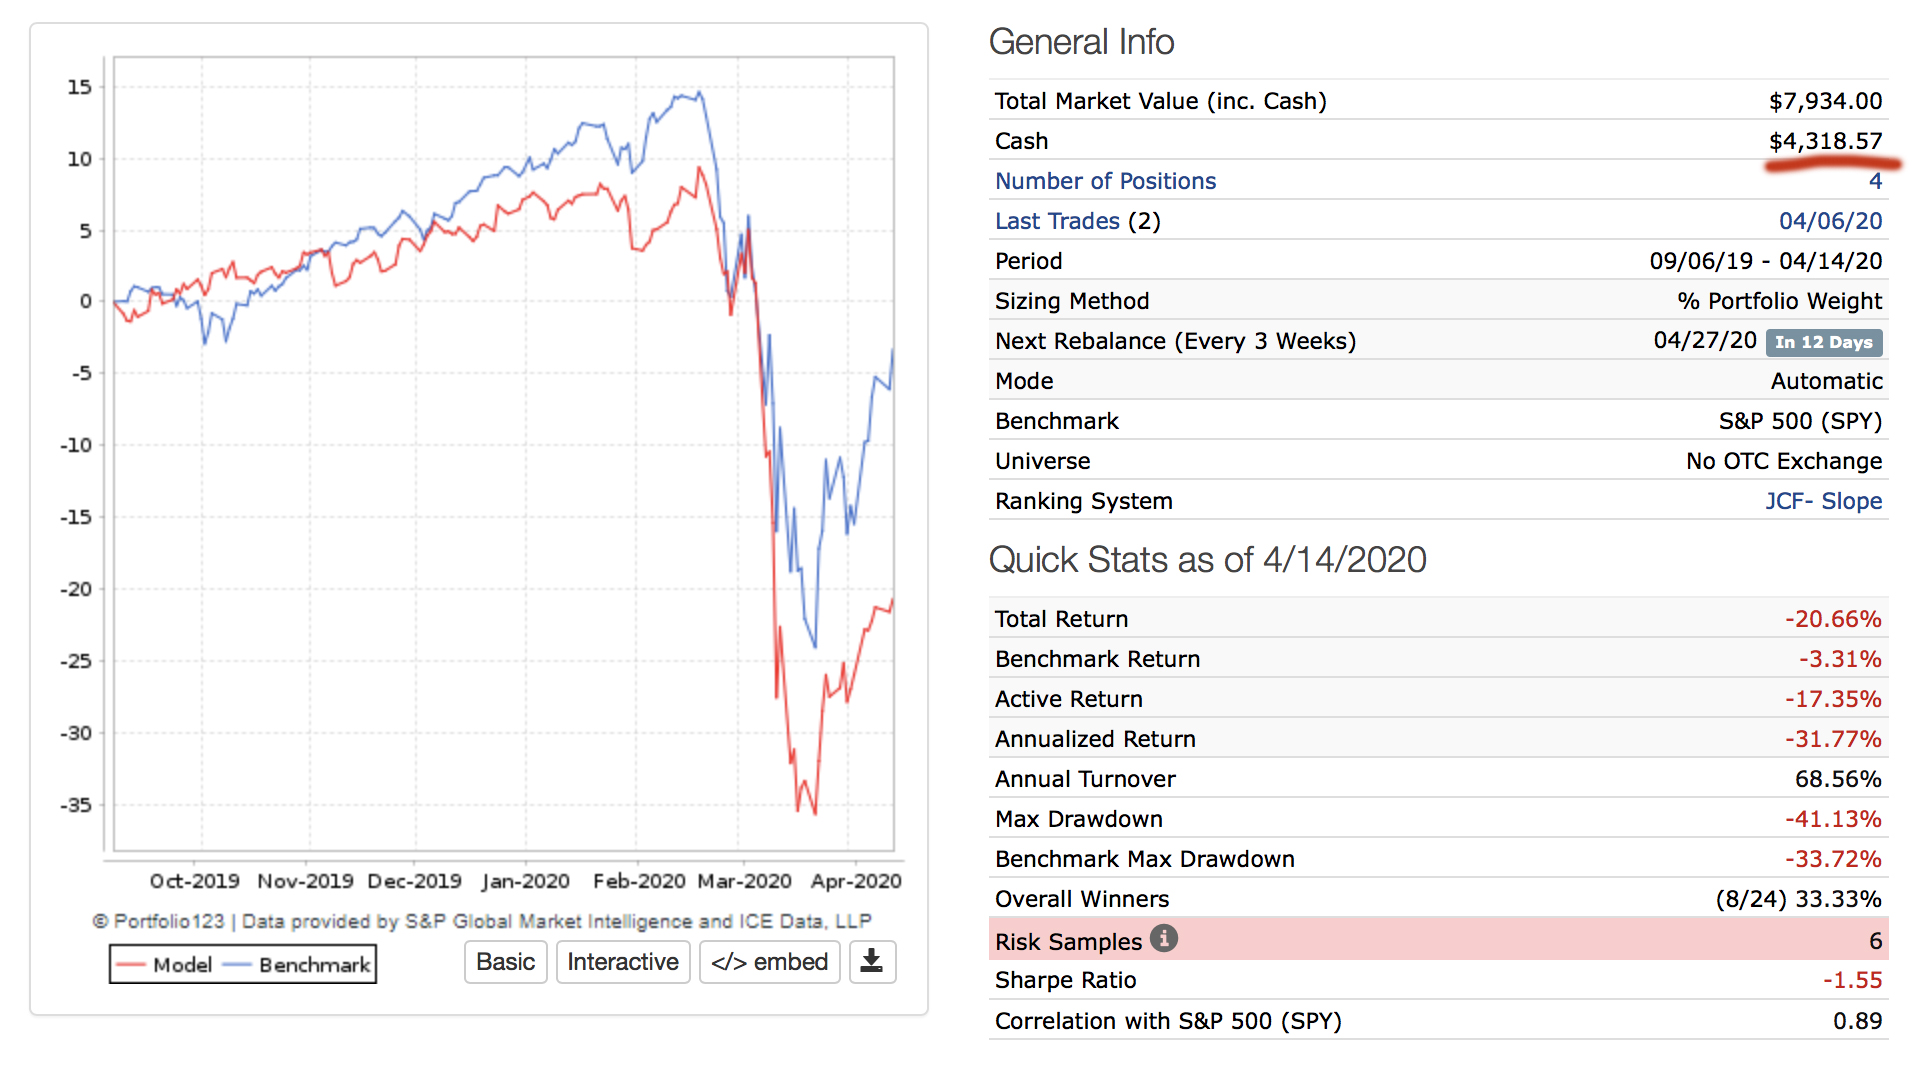Click the Total Return value
The height and width of the screenshot is (1074, 1920).
tap(1833, 619)
